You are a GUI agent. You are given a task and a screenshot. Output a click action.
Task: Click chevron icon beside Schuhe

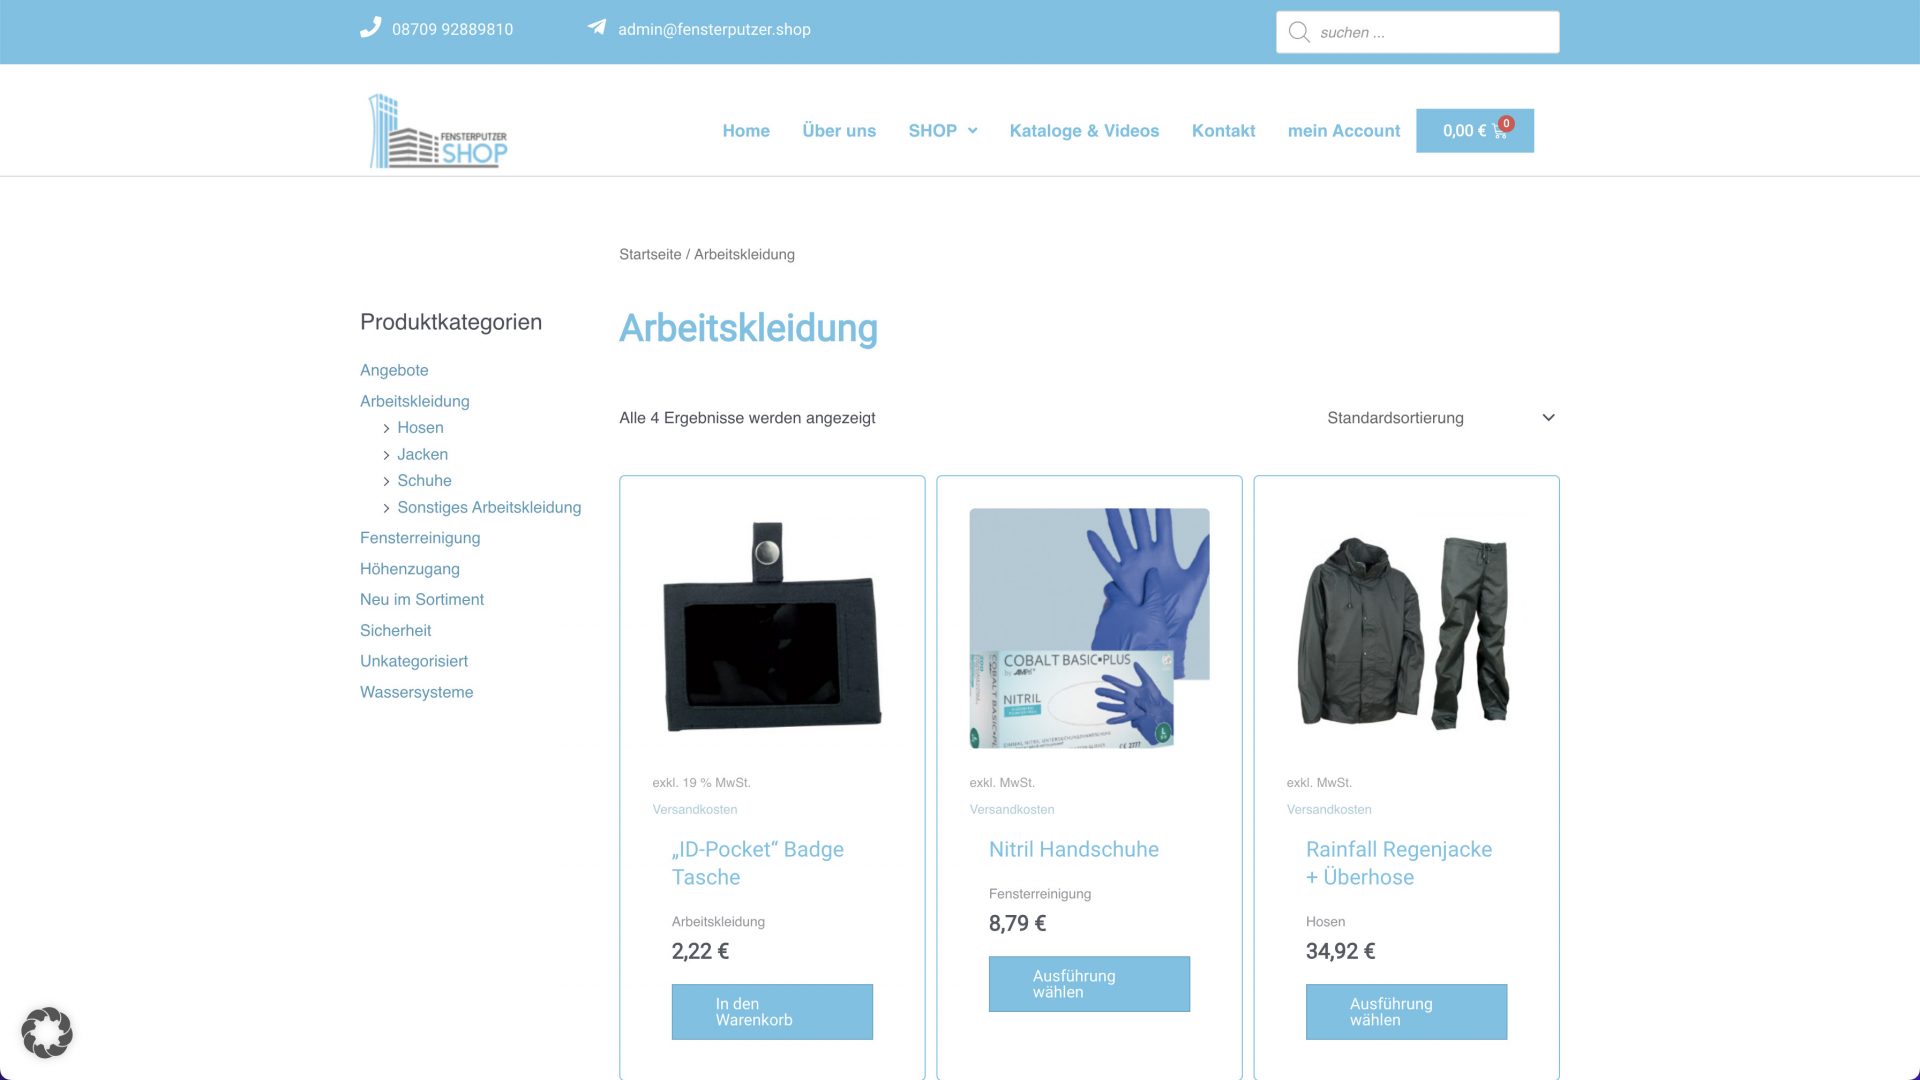pyautogui.click(x=386, y=481)
